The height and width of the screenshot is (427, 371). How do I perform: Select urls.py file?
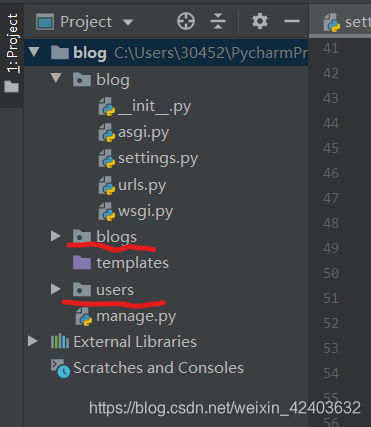click(166, 185)
